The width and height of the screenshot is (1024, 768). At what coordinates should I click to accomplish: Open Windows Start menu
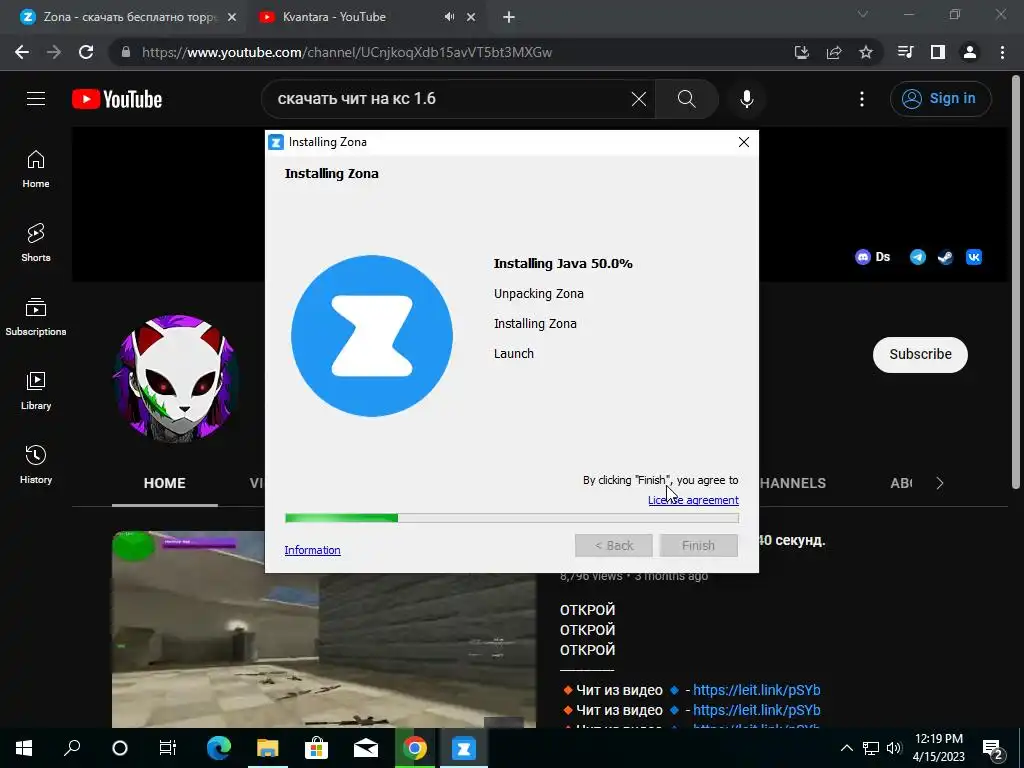(x=24, y=748)
